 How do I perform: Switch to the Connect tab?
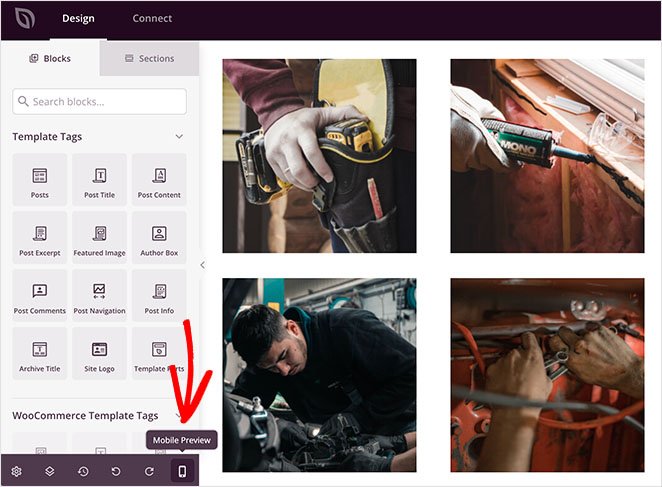point(152,19)
